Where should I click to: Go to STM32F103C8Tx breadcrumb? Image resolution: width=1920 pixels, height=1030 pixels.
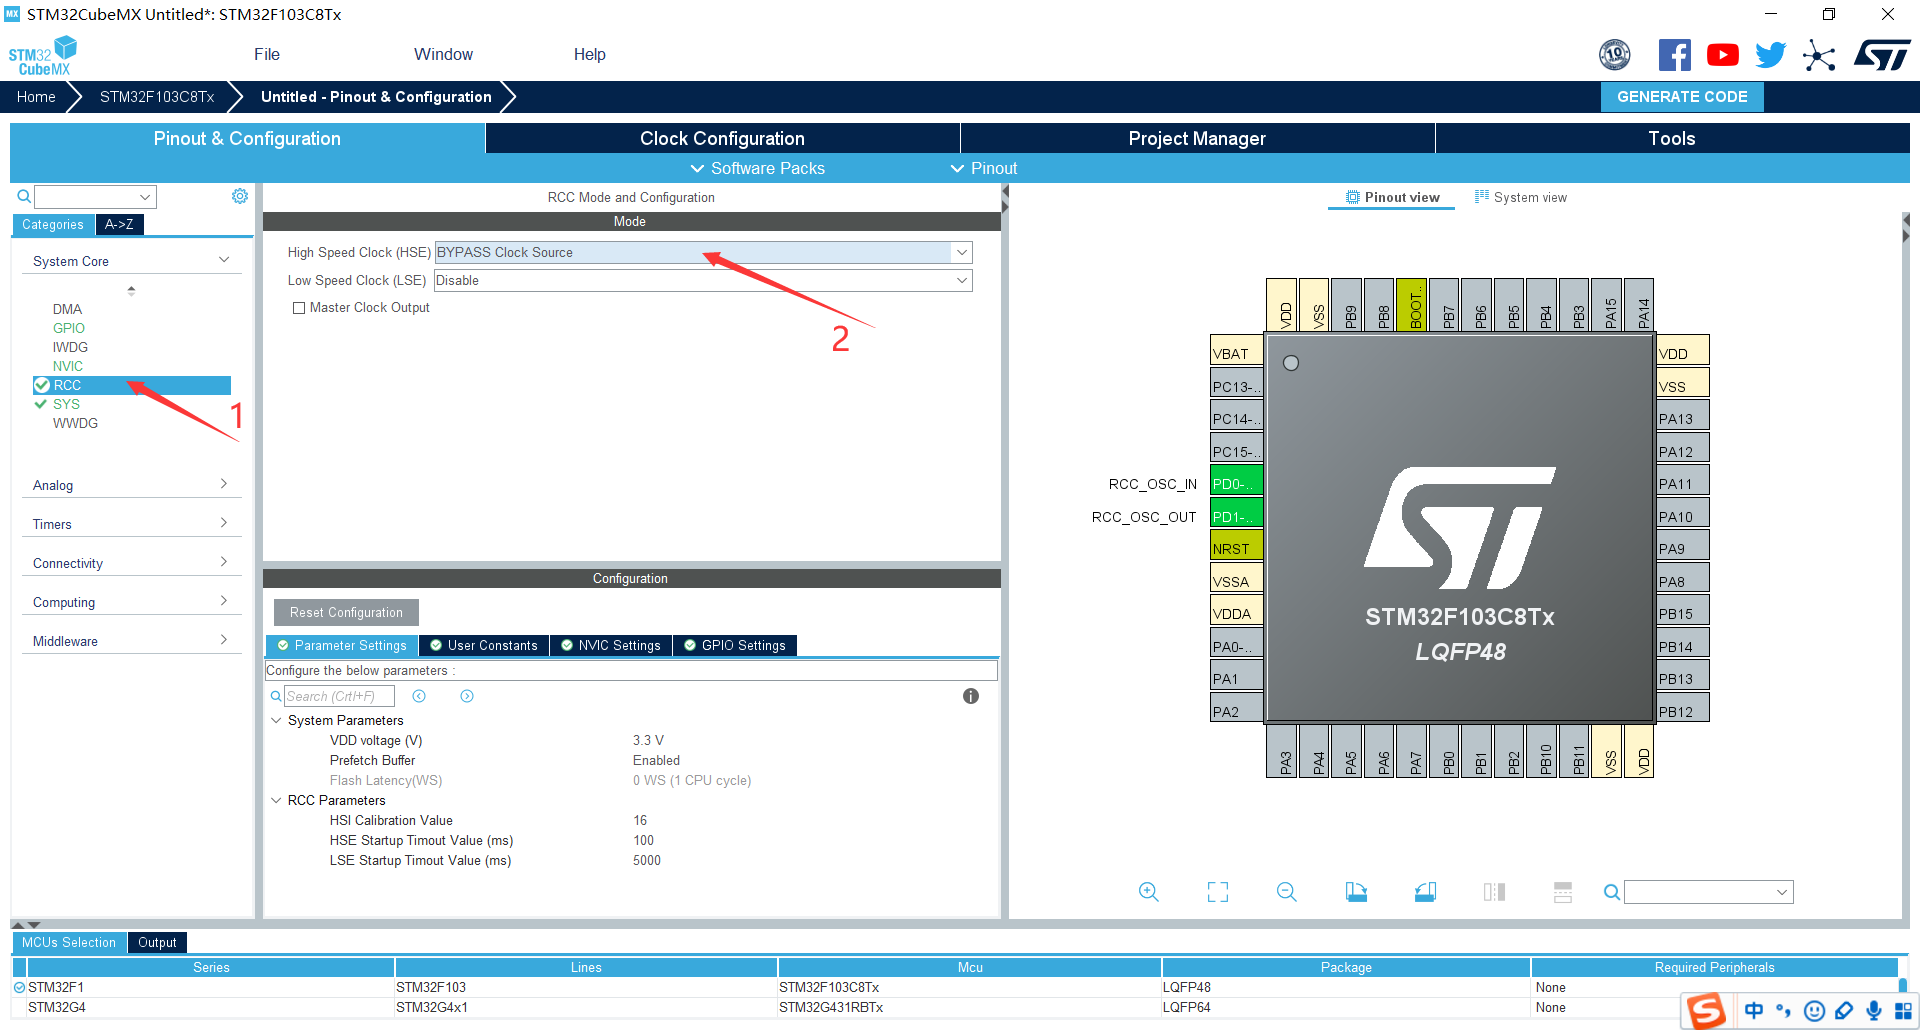point(157,97)
